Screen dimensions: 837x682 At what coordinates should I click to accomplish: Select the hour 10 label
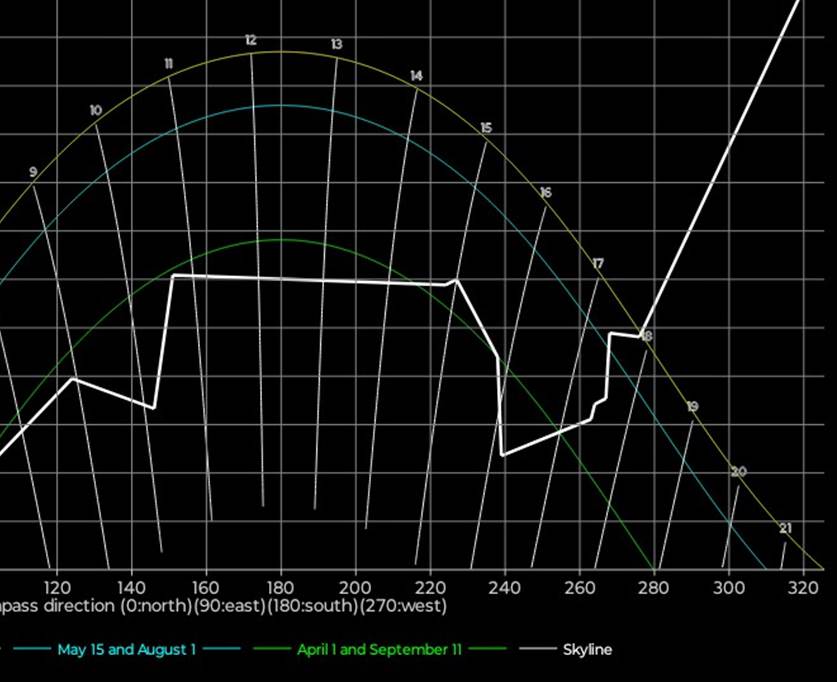(x=95, y=111)
